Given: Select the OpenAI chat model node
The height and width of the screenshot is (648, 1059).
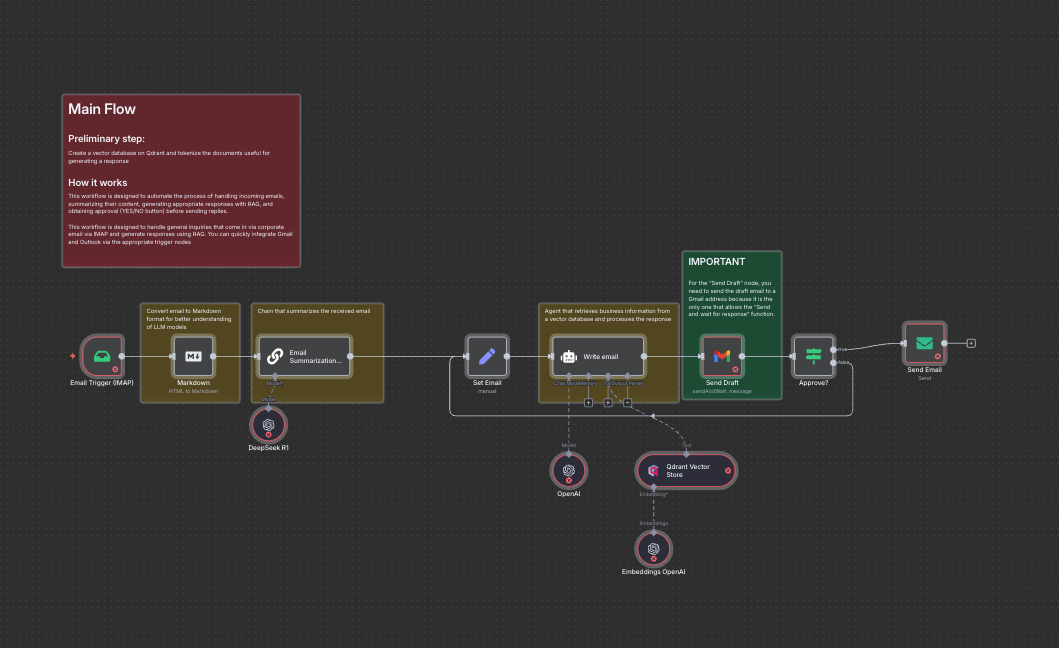Looking at the screenshot, I should click(568, 470).
